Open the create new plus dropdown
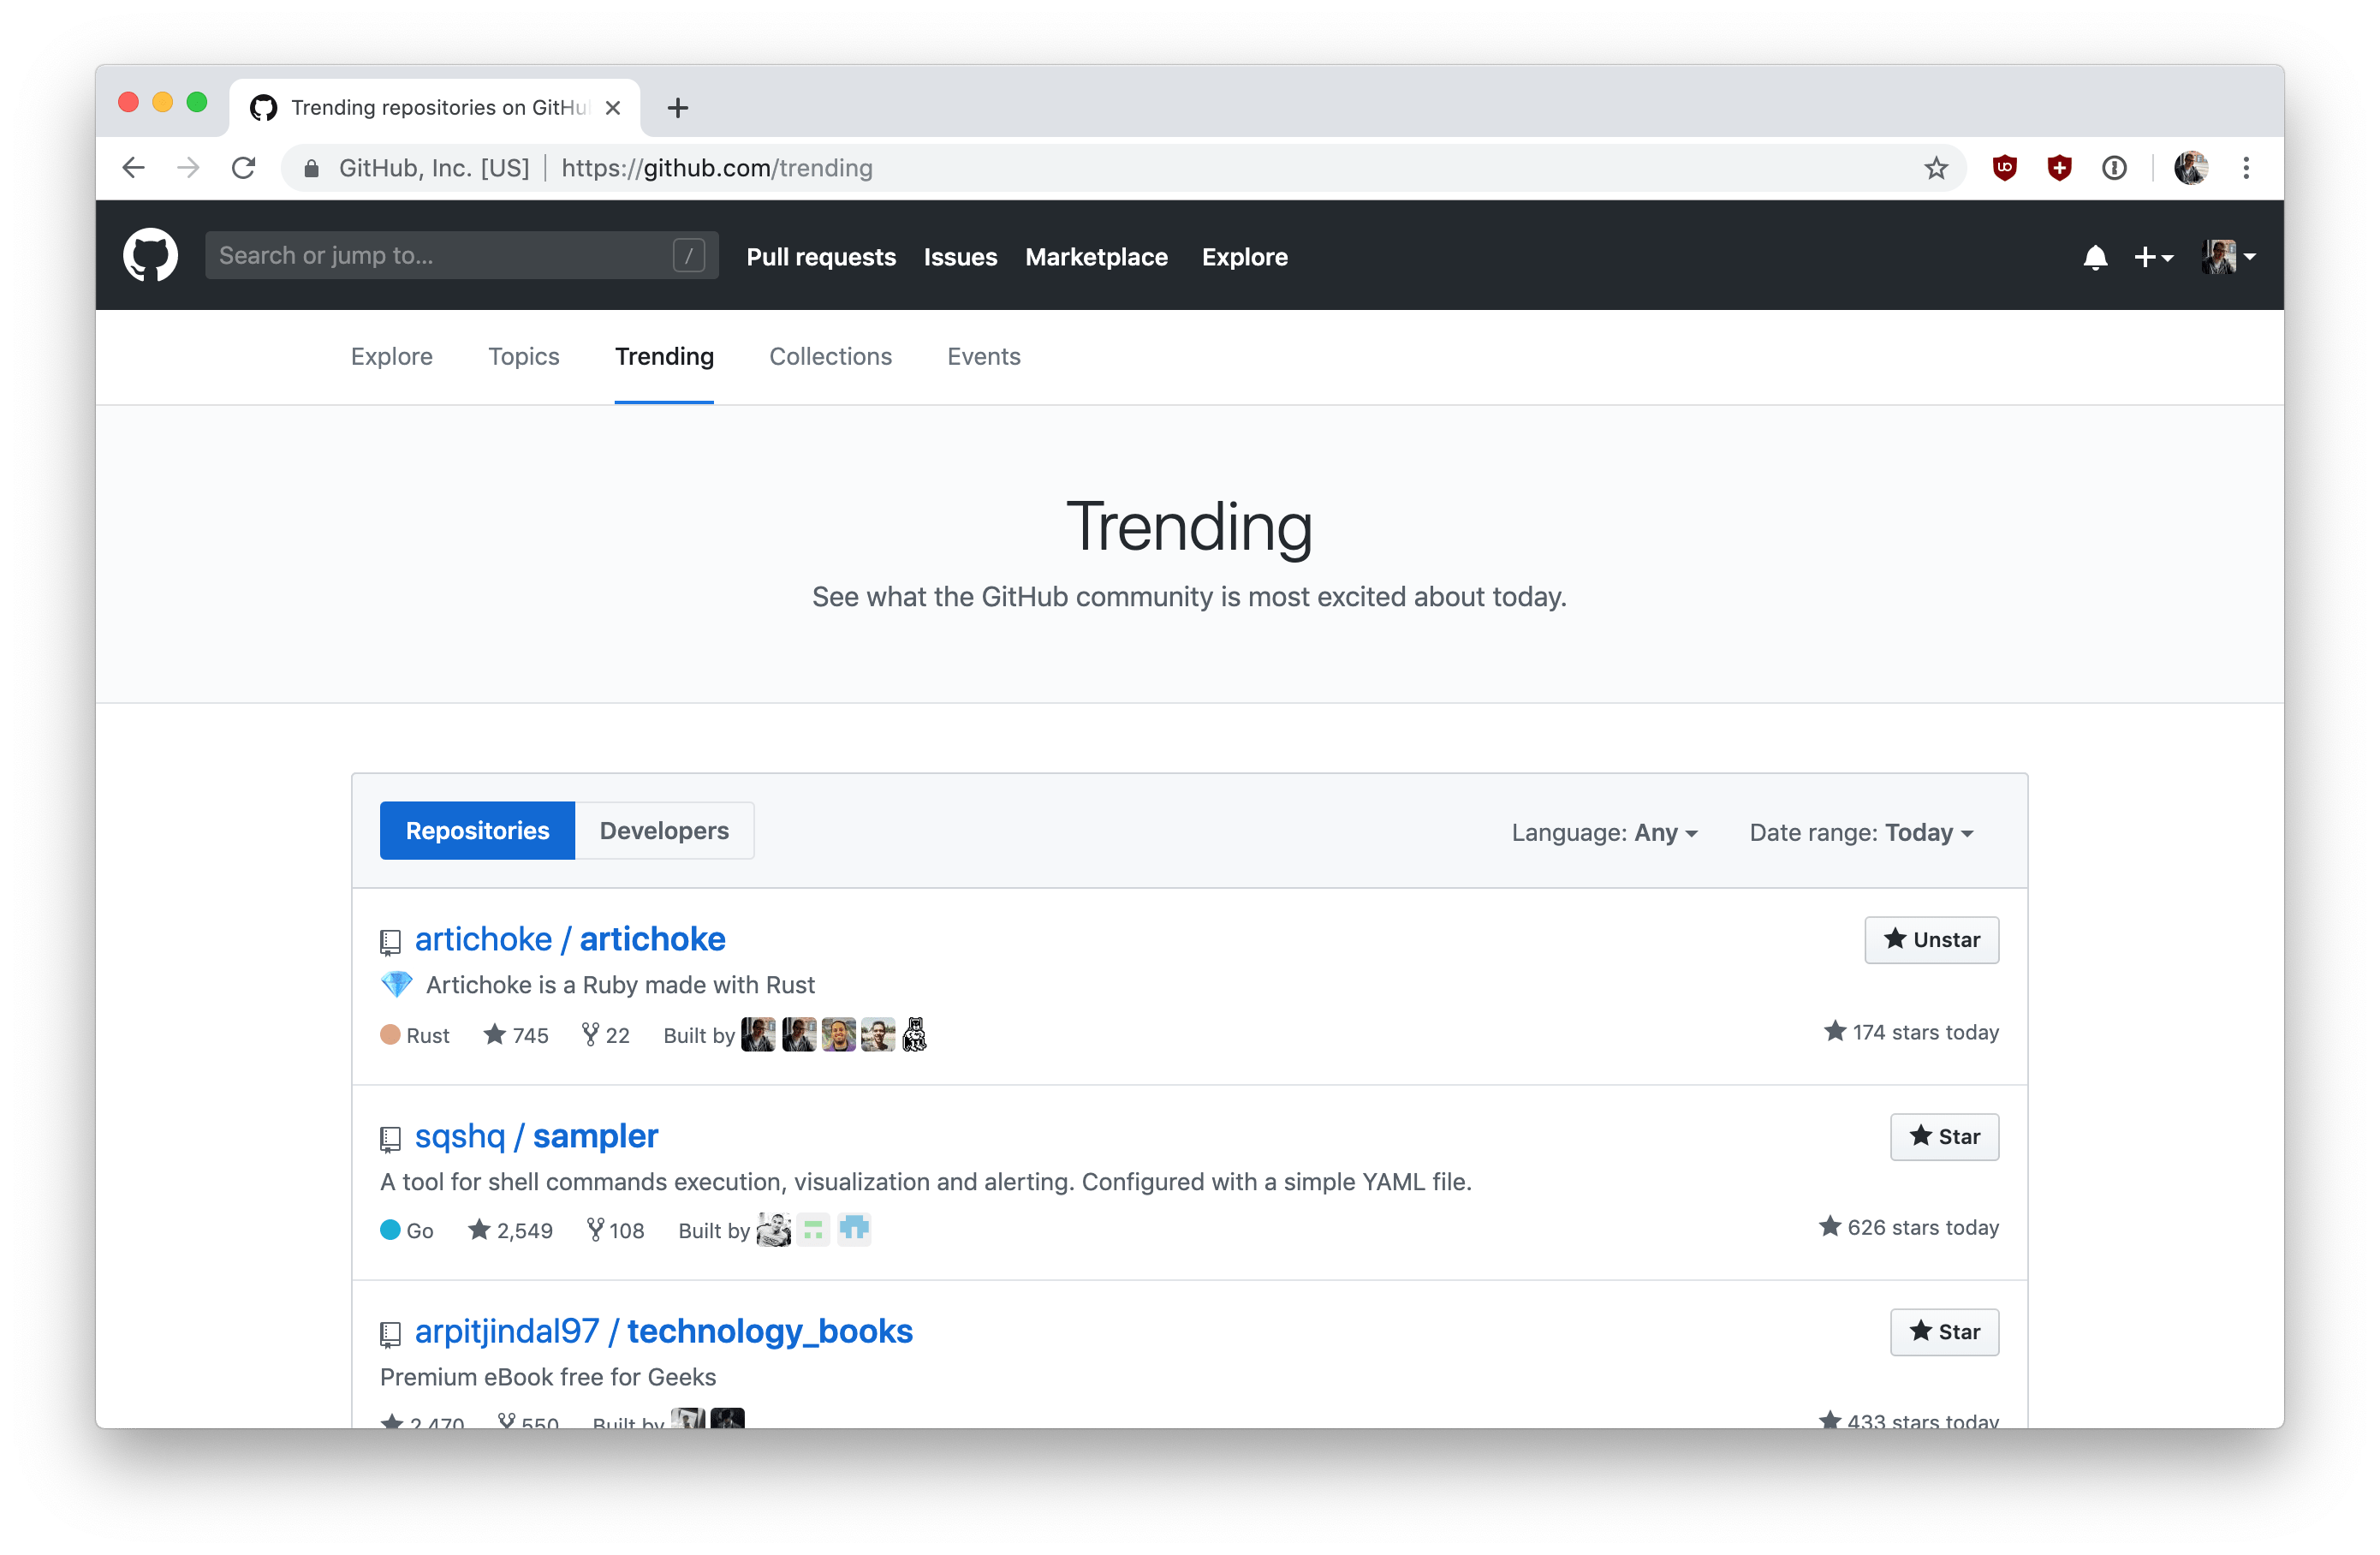This screenshot has width=2380, height=1555. [2152, 257]
